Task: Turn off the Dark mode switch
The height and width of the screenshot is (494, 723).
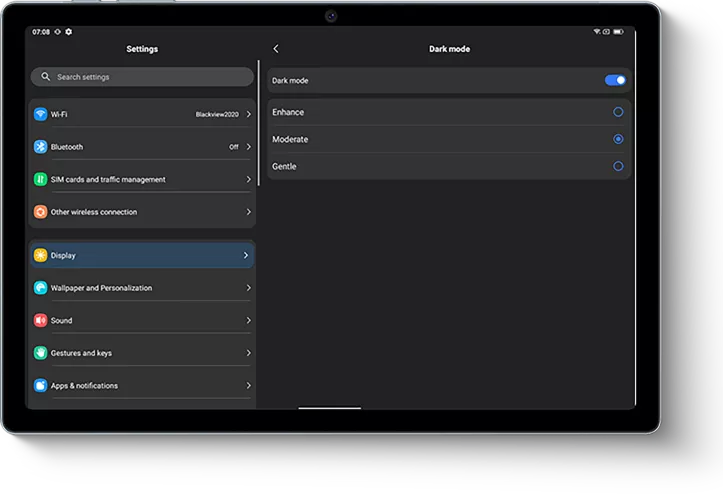Action: click(x=616, y=80)
